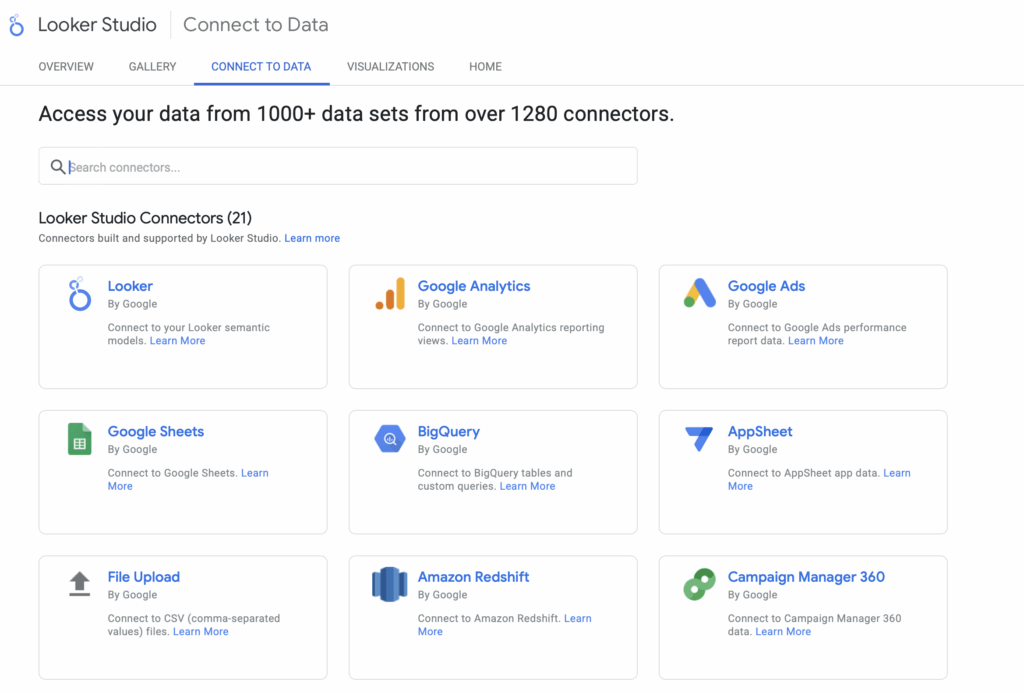Go to the Visualizations tab

click(x=390, y=67)
